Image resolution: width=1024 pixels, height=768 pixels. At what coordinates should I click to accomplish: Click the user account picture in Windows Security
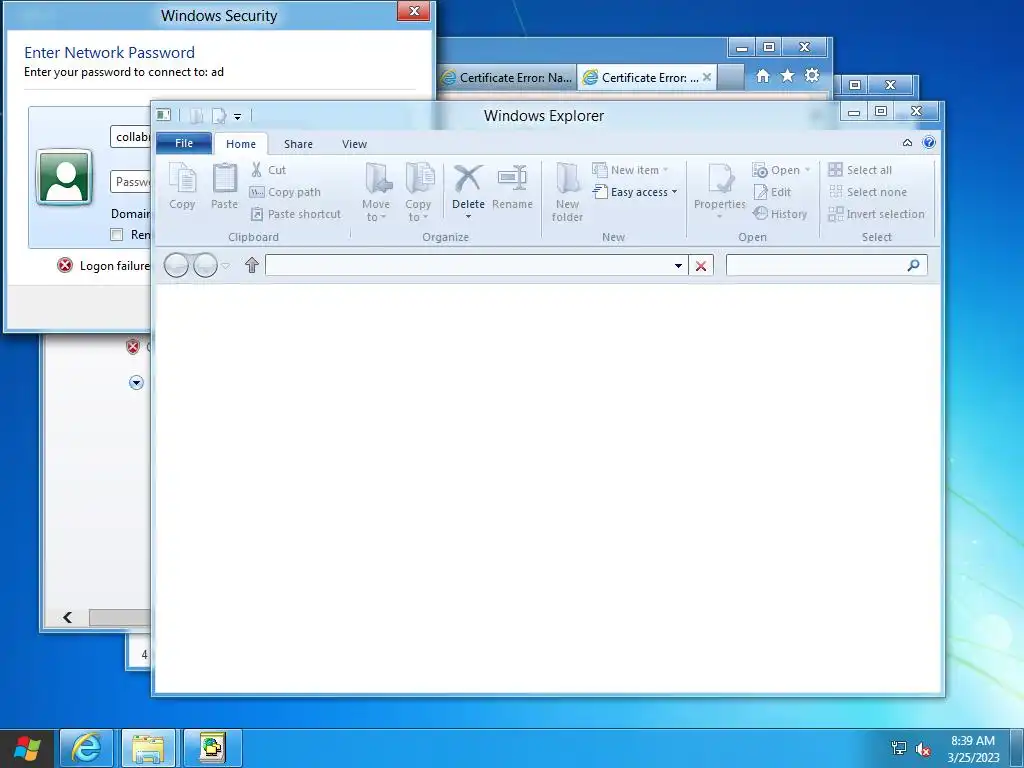pos(64,177)
